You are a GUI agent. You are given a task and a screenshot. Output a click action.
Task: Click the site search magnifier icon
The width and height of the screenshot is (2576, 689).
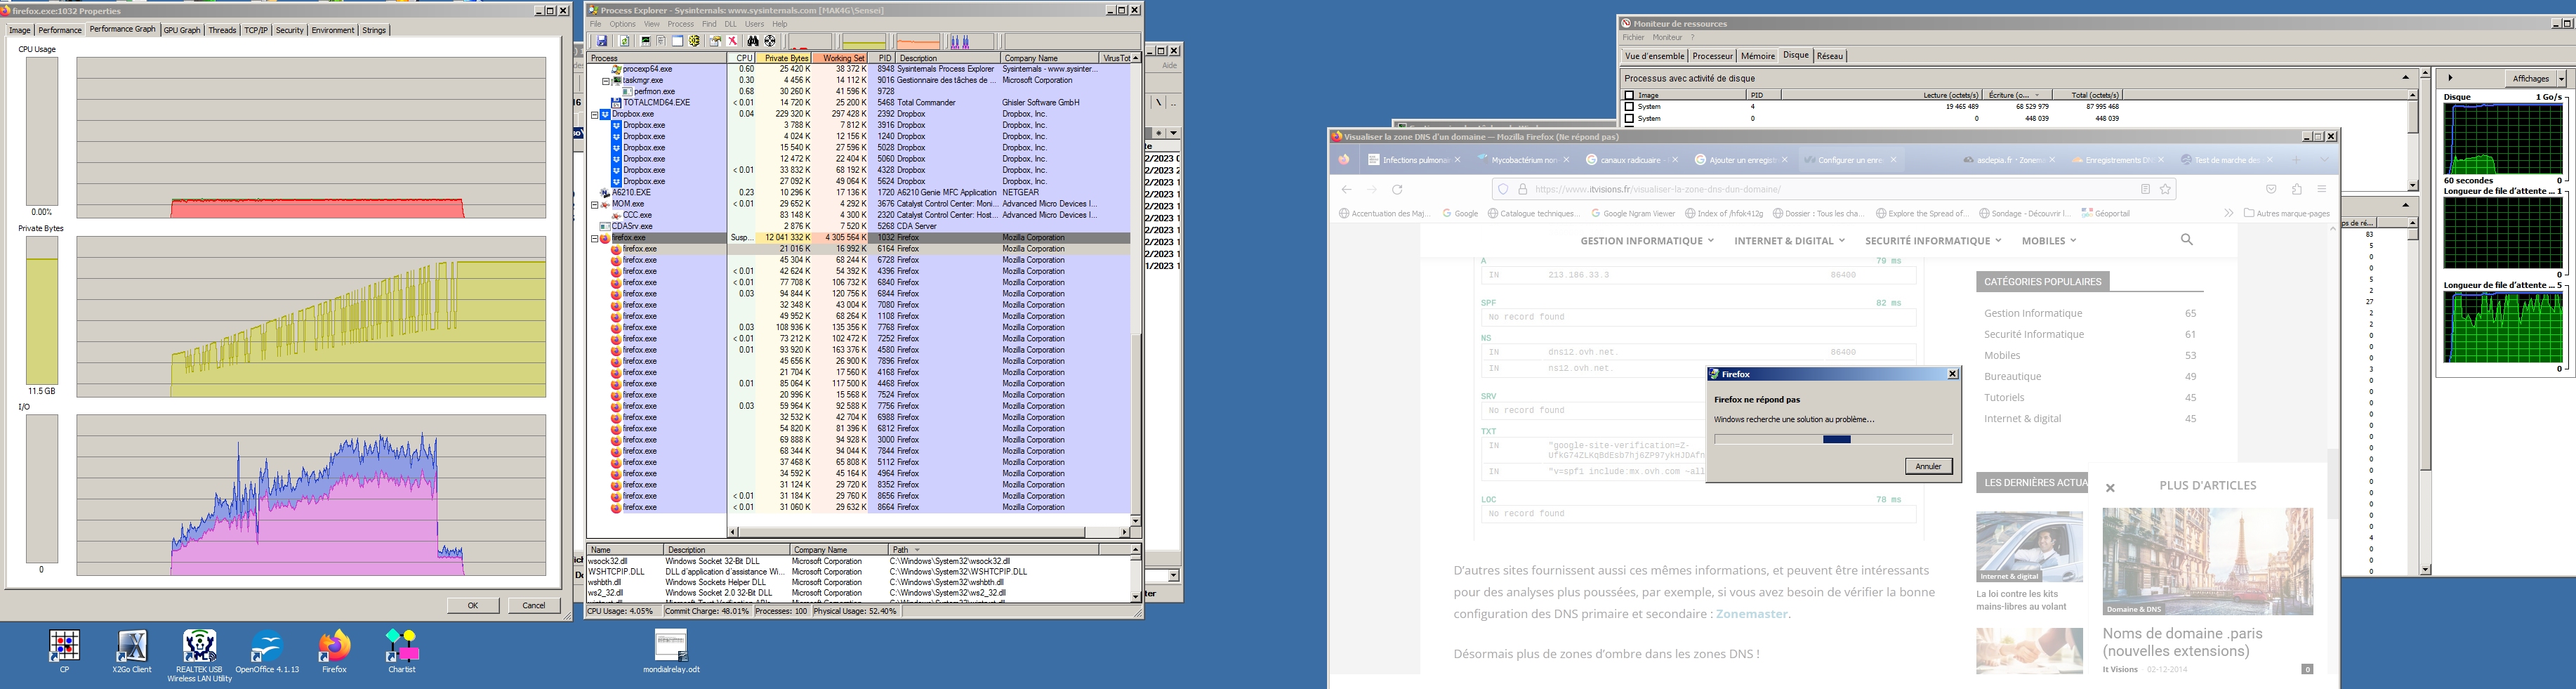point(2186,239)
